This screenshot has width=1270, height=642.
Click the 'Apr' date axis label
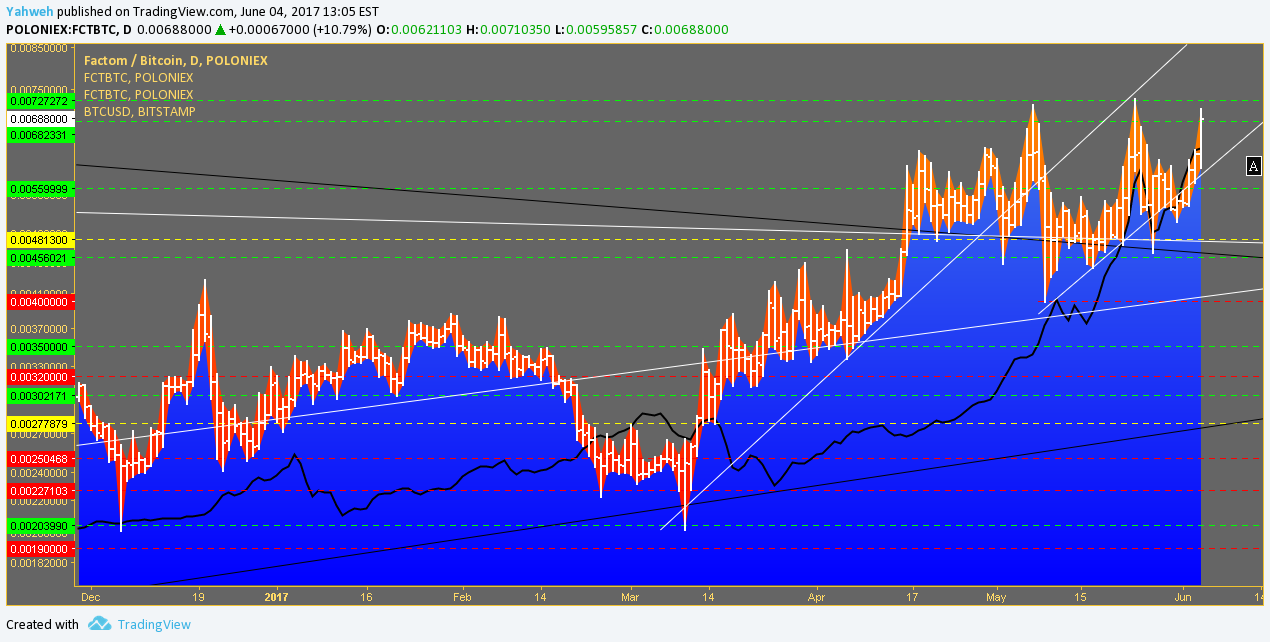816,596
